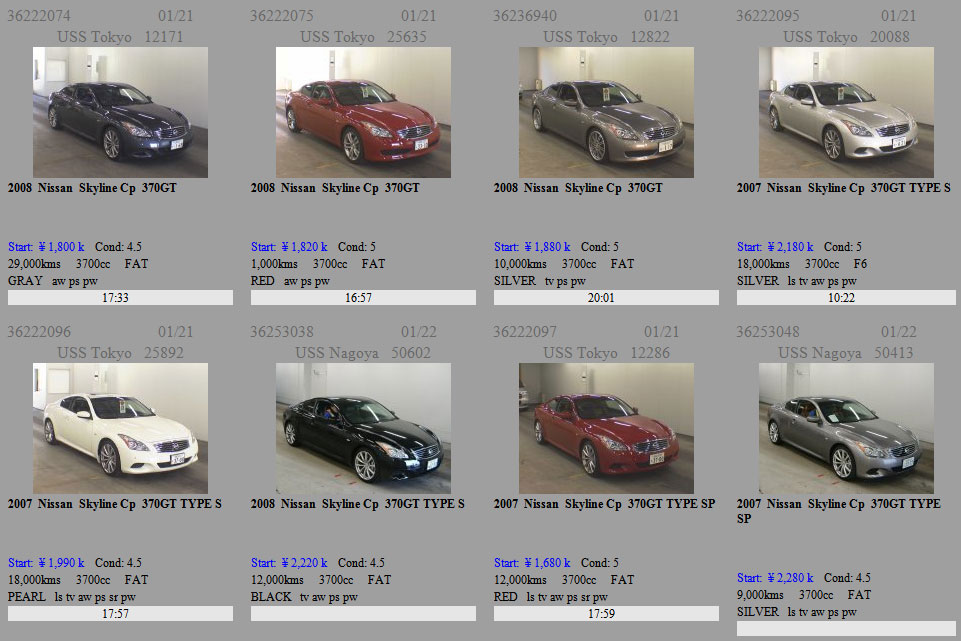Click the 370GT TYPE SP title, lot 50413
The width and height of the screenshot is (961, 641).
[x=838, y=511]
